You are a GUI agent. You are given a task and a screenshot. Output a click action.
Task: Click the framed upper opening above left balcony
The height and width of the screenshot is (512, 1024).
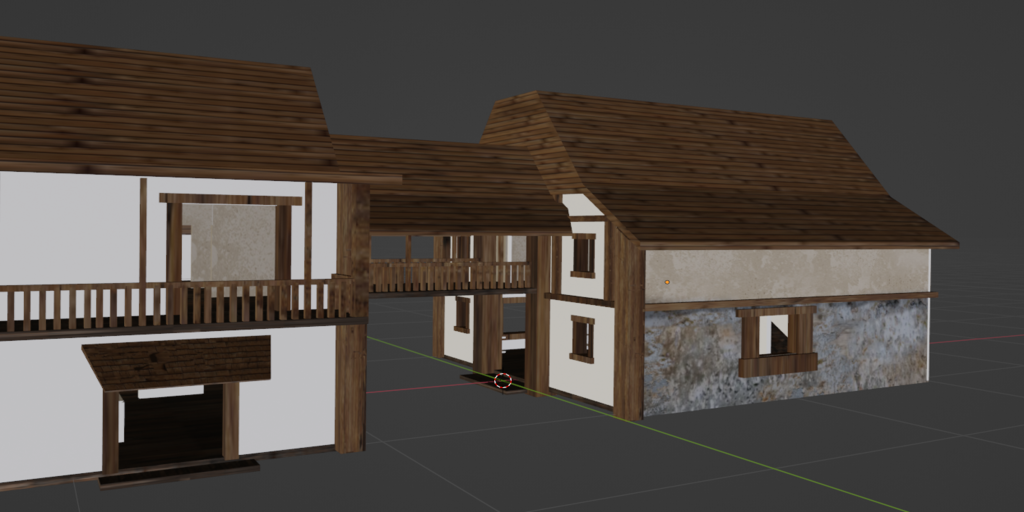pos(231,240)
